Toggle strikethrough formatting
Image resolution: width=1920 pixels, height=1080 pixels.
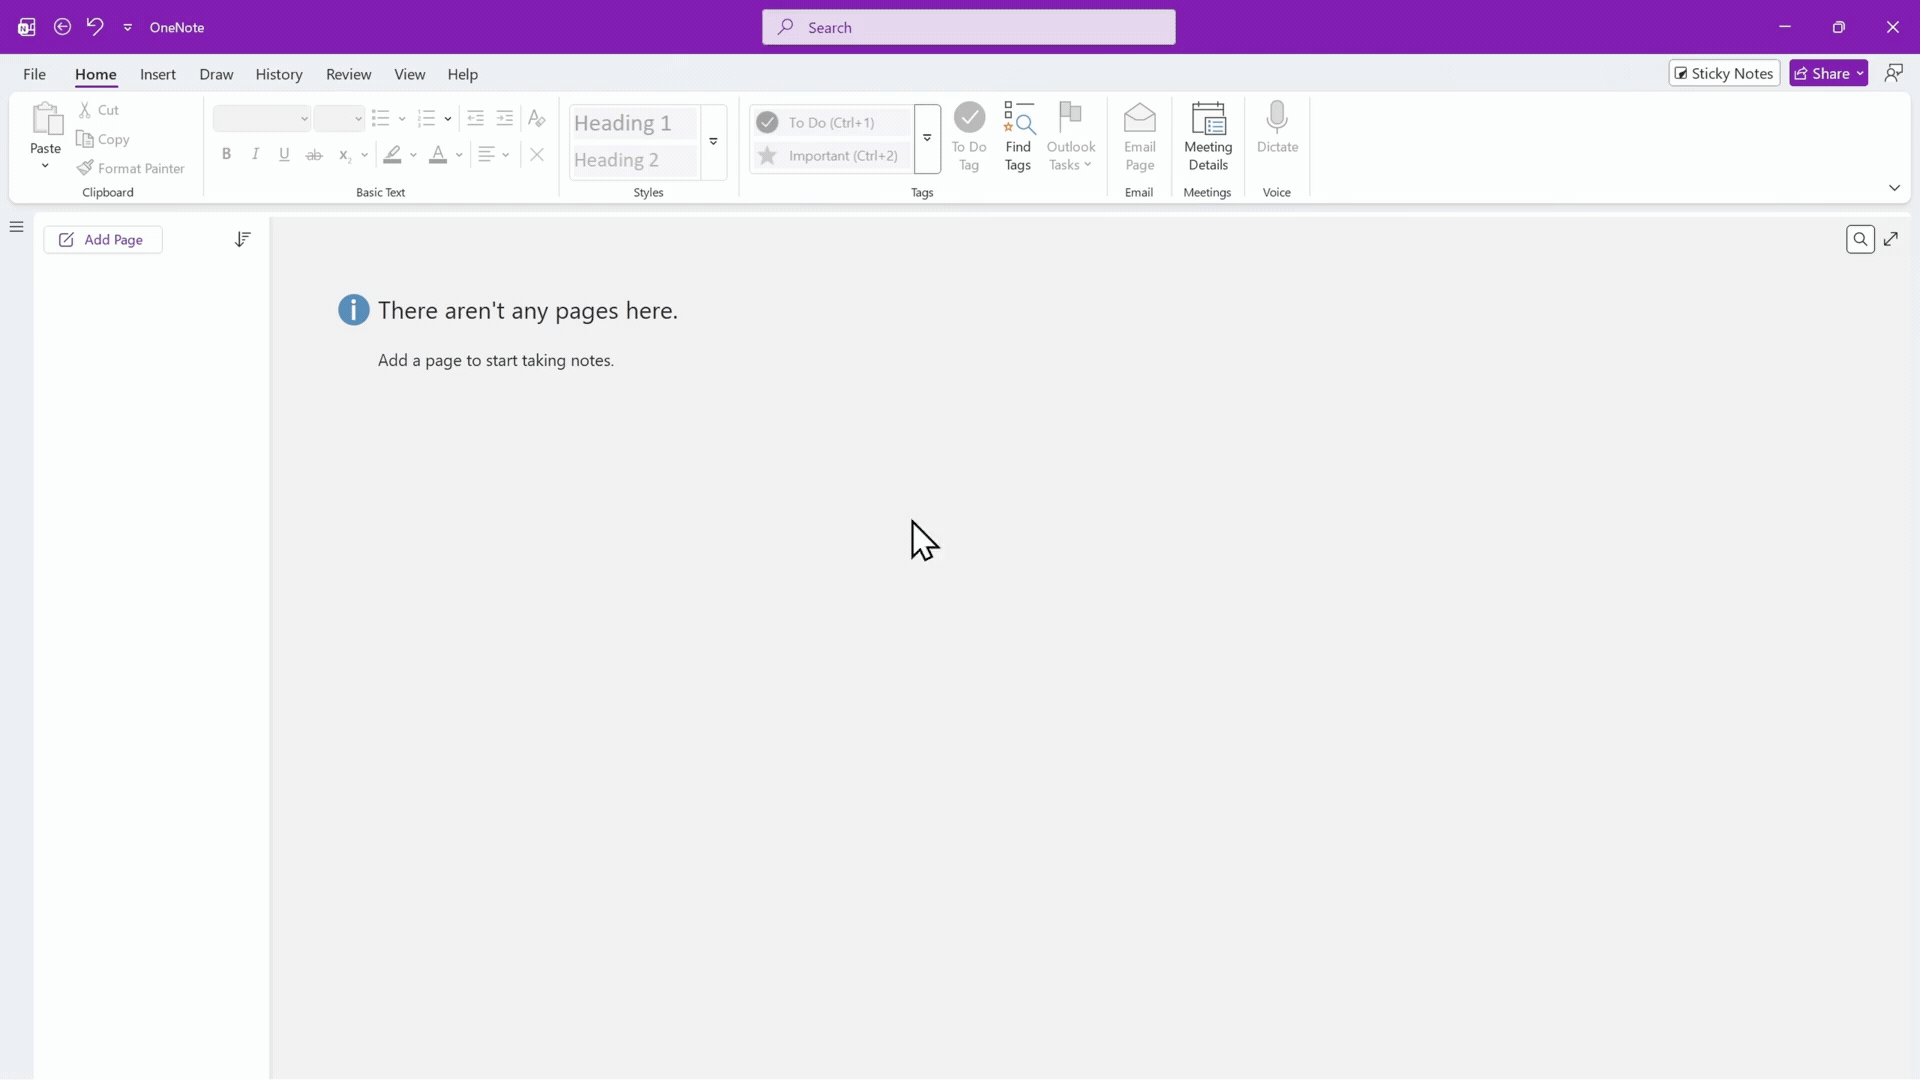click(x=314, y=154)
